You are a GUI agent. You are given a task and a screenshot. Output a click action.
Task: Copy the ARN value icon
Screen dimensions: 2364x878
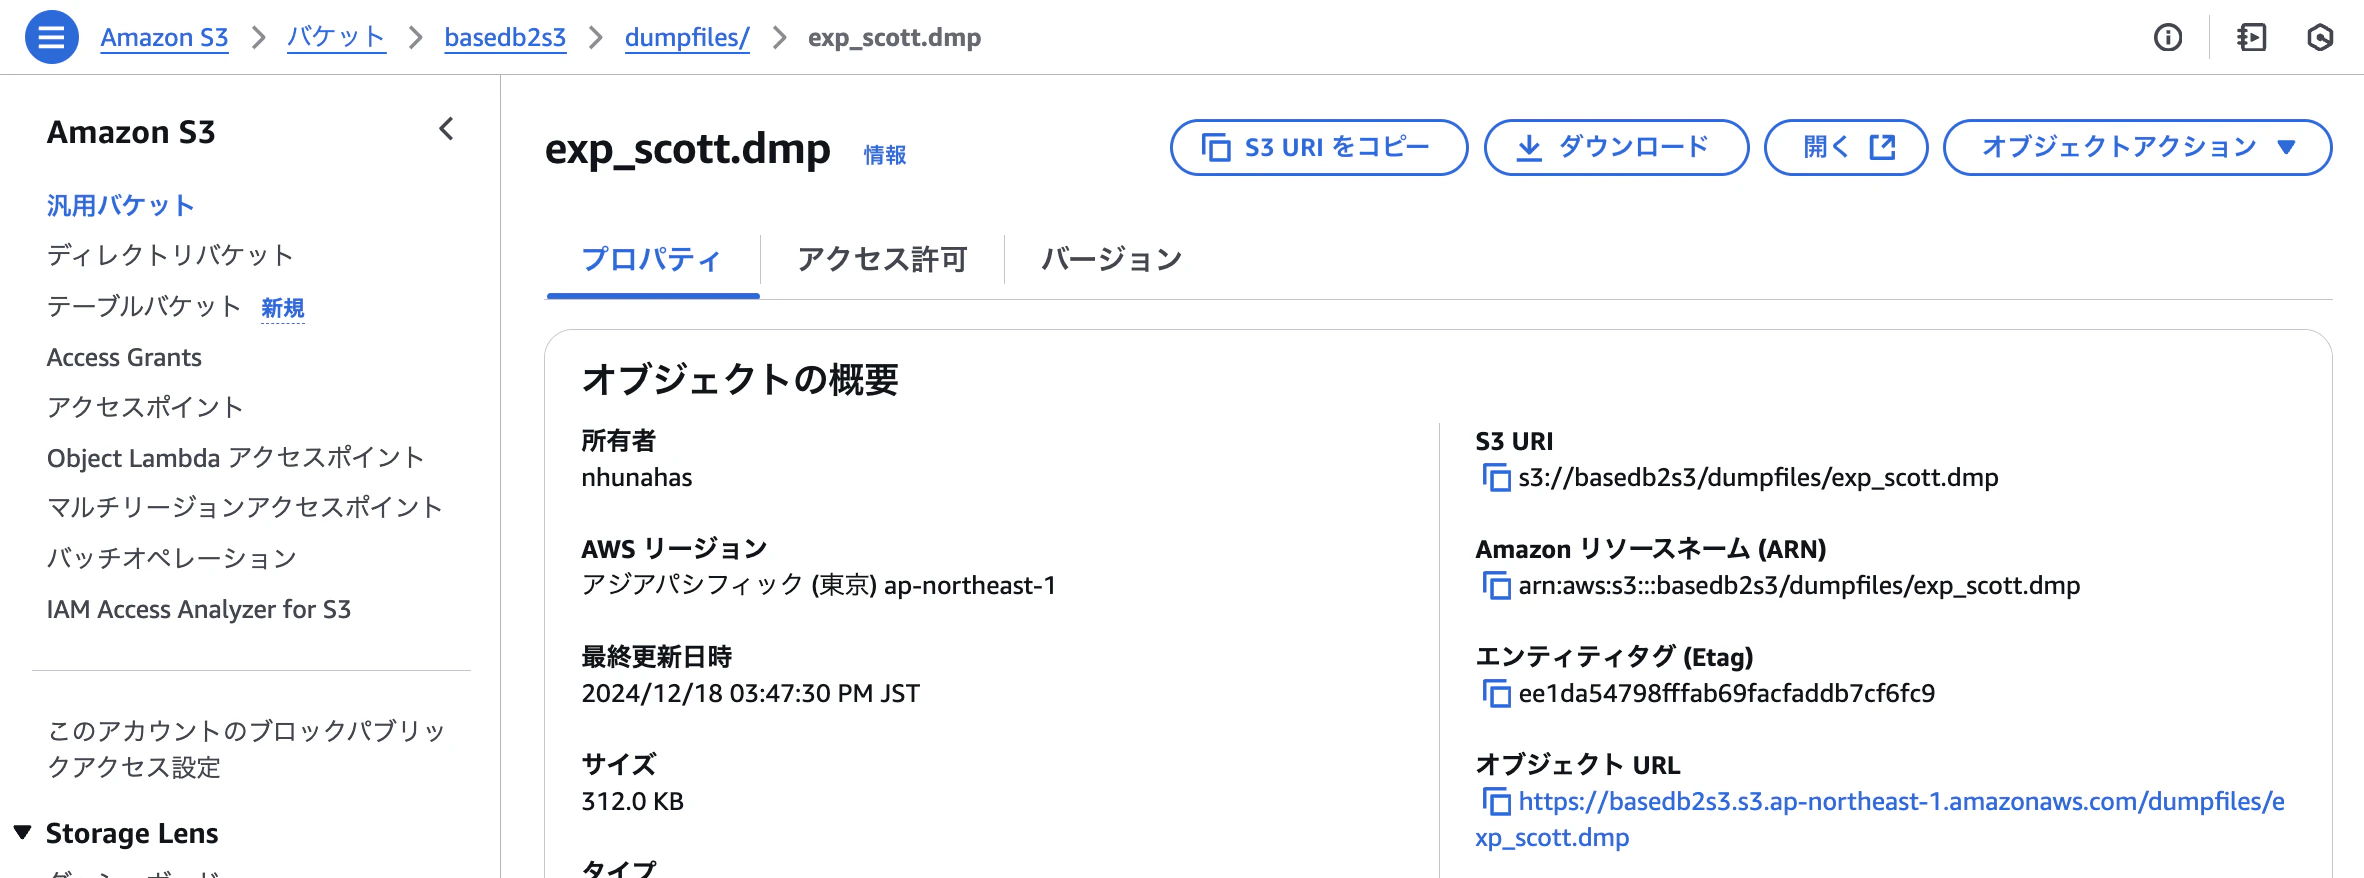[1496, 586]
